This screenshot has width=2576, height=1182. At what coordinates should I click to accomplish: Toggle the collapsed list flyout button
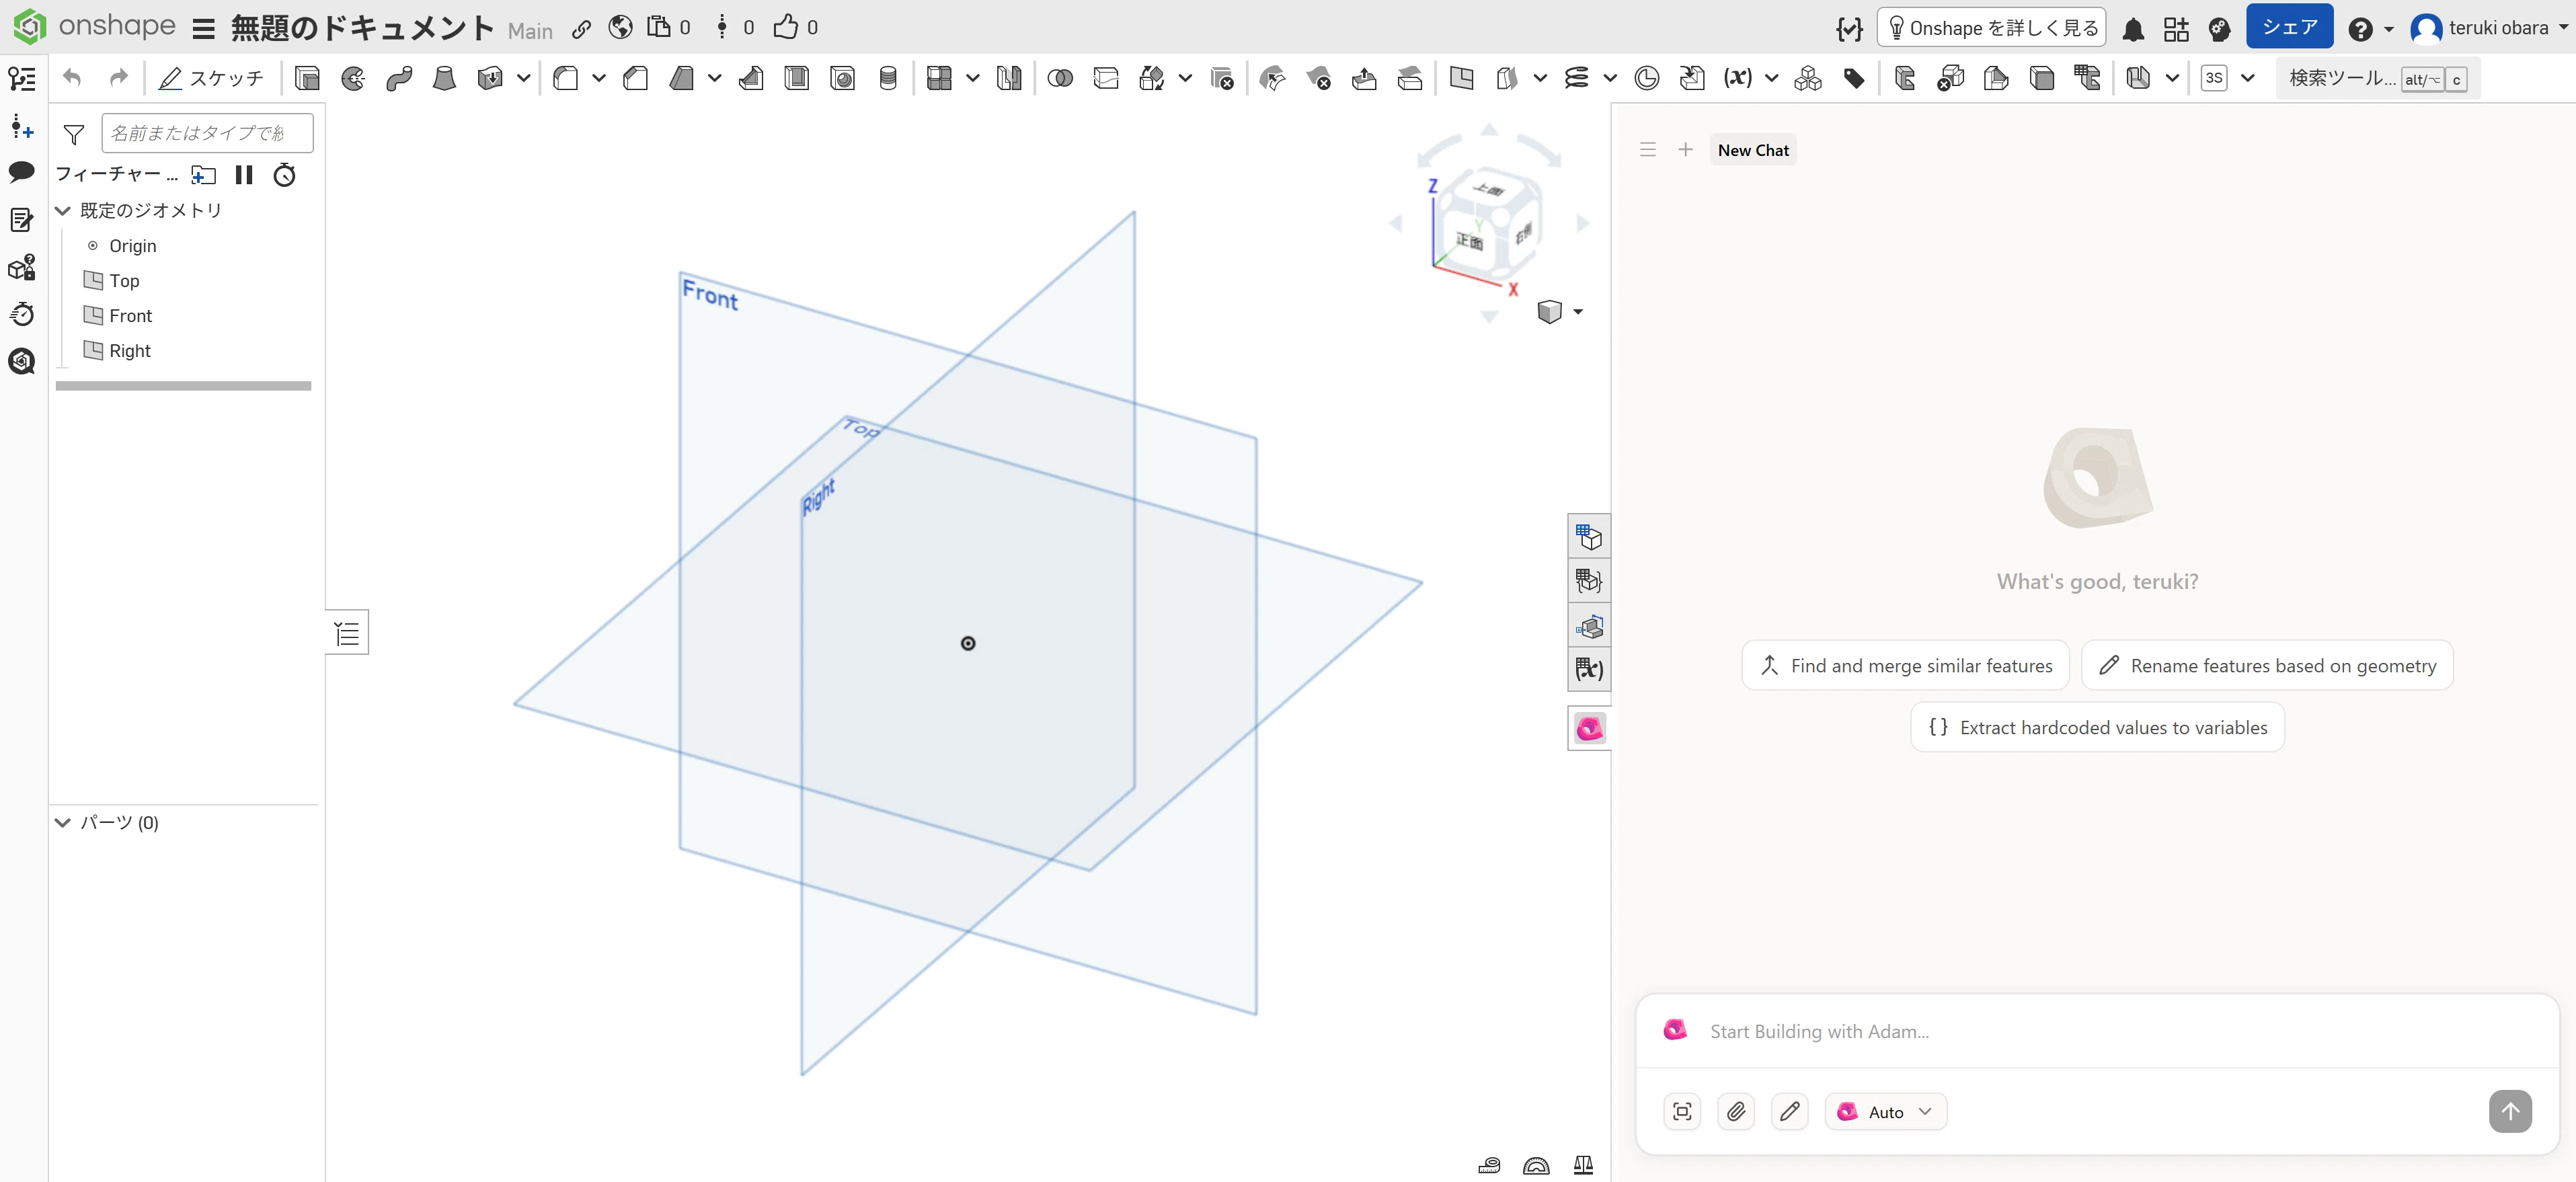point(347,633)
